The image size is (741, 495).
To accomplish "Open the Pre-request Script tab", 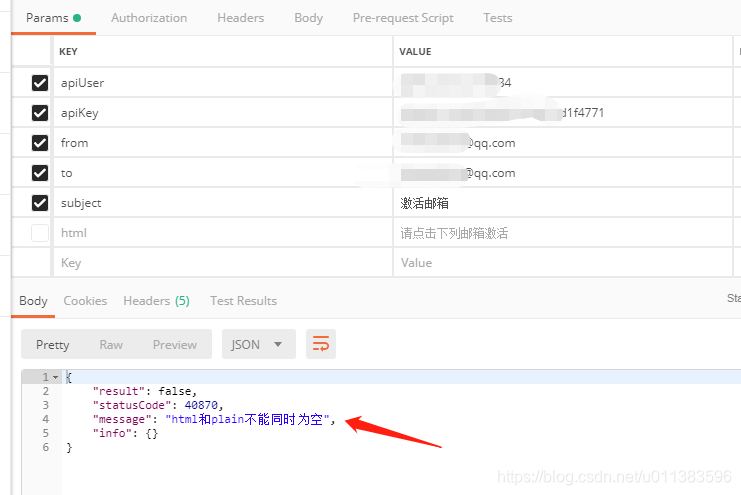I will click(403, 18).
